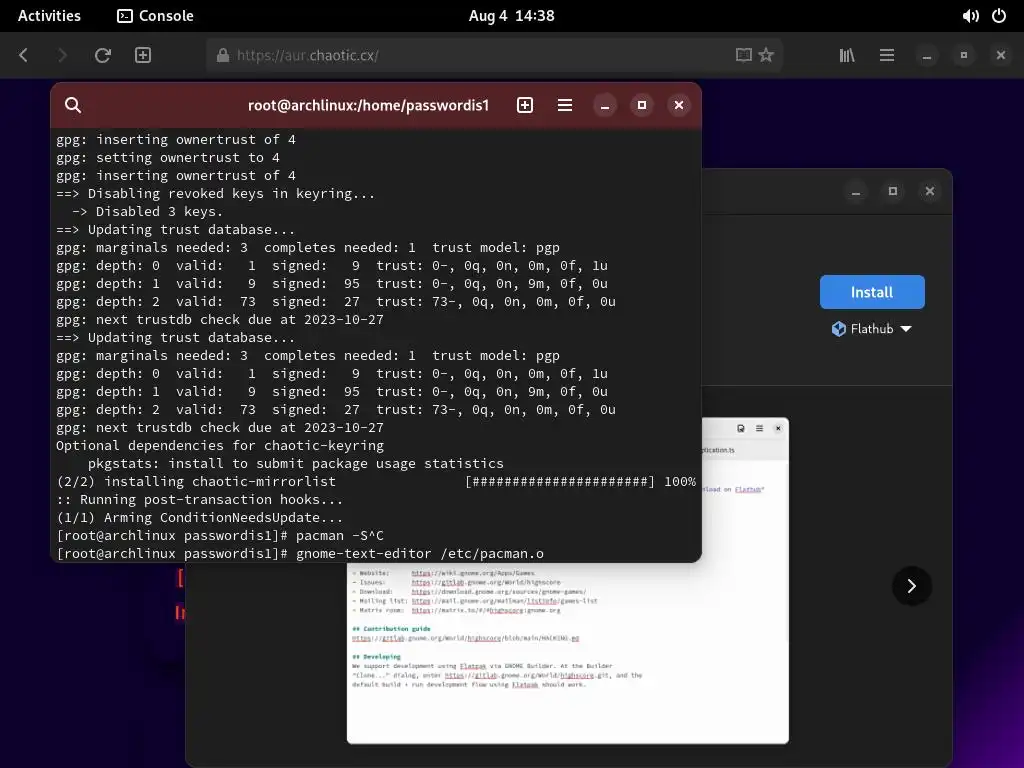Minimize the Software window
The image size is (1024, 768).
(x=856, y=191)
